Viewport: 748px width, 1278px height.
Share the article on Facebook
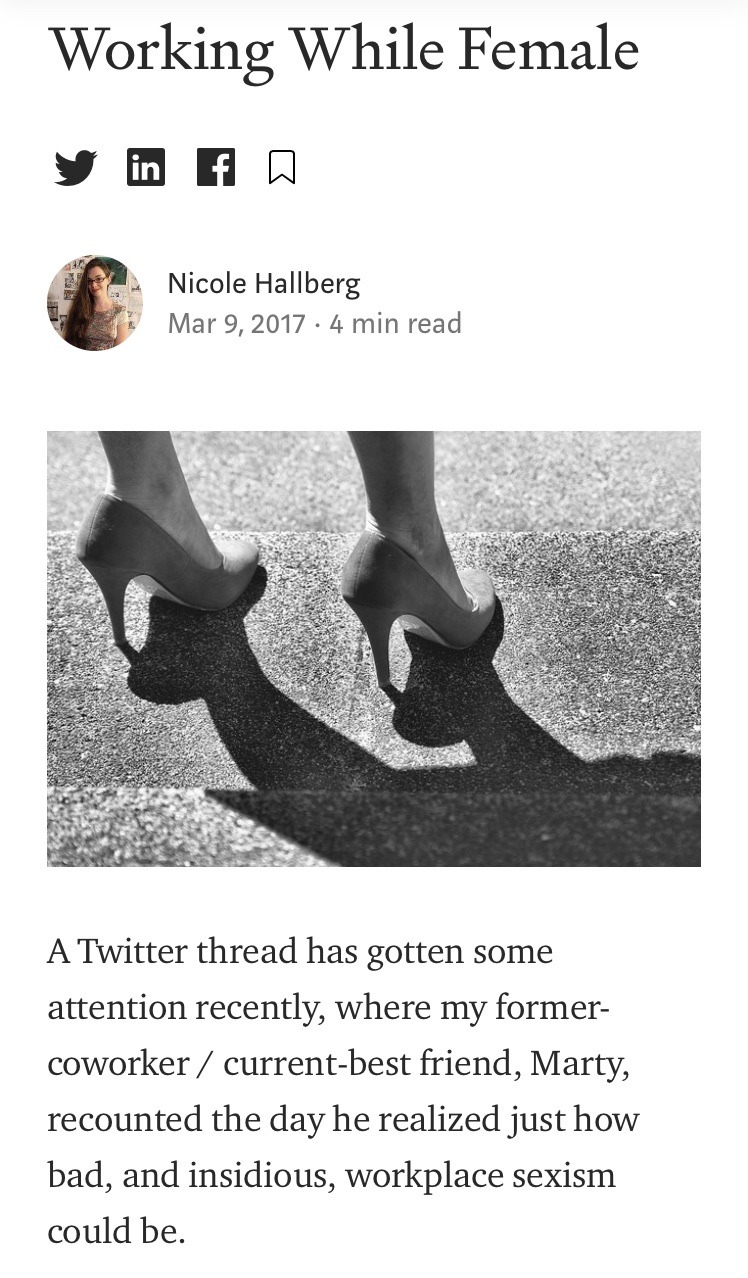click(x=215, y=167)
